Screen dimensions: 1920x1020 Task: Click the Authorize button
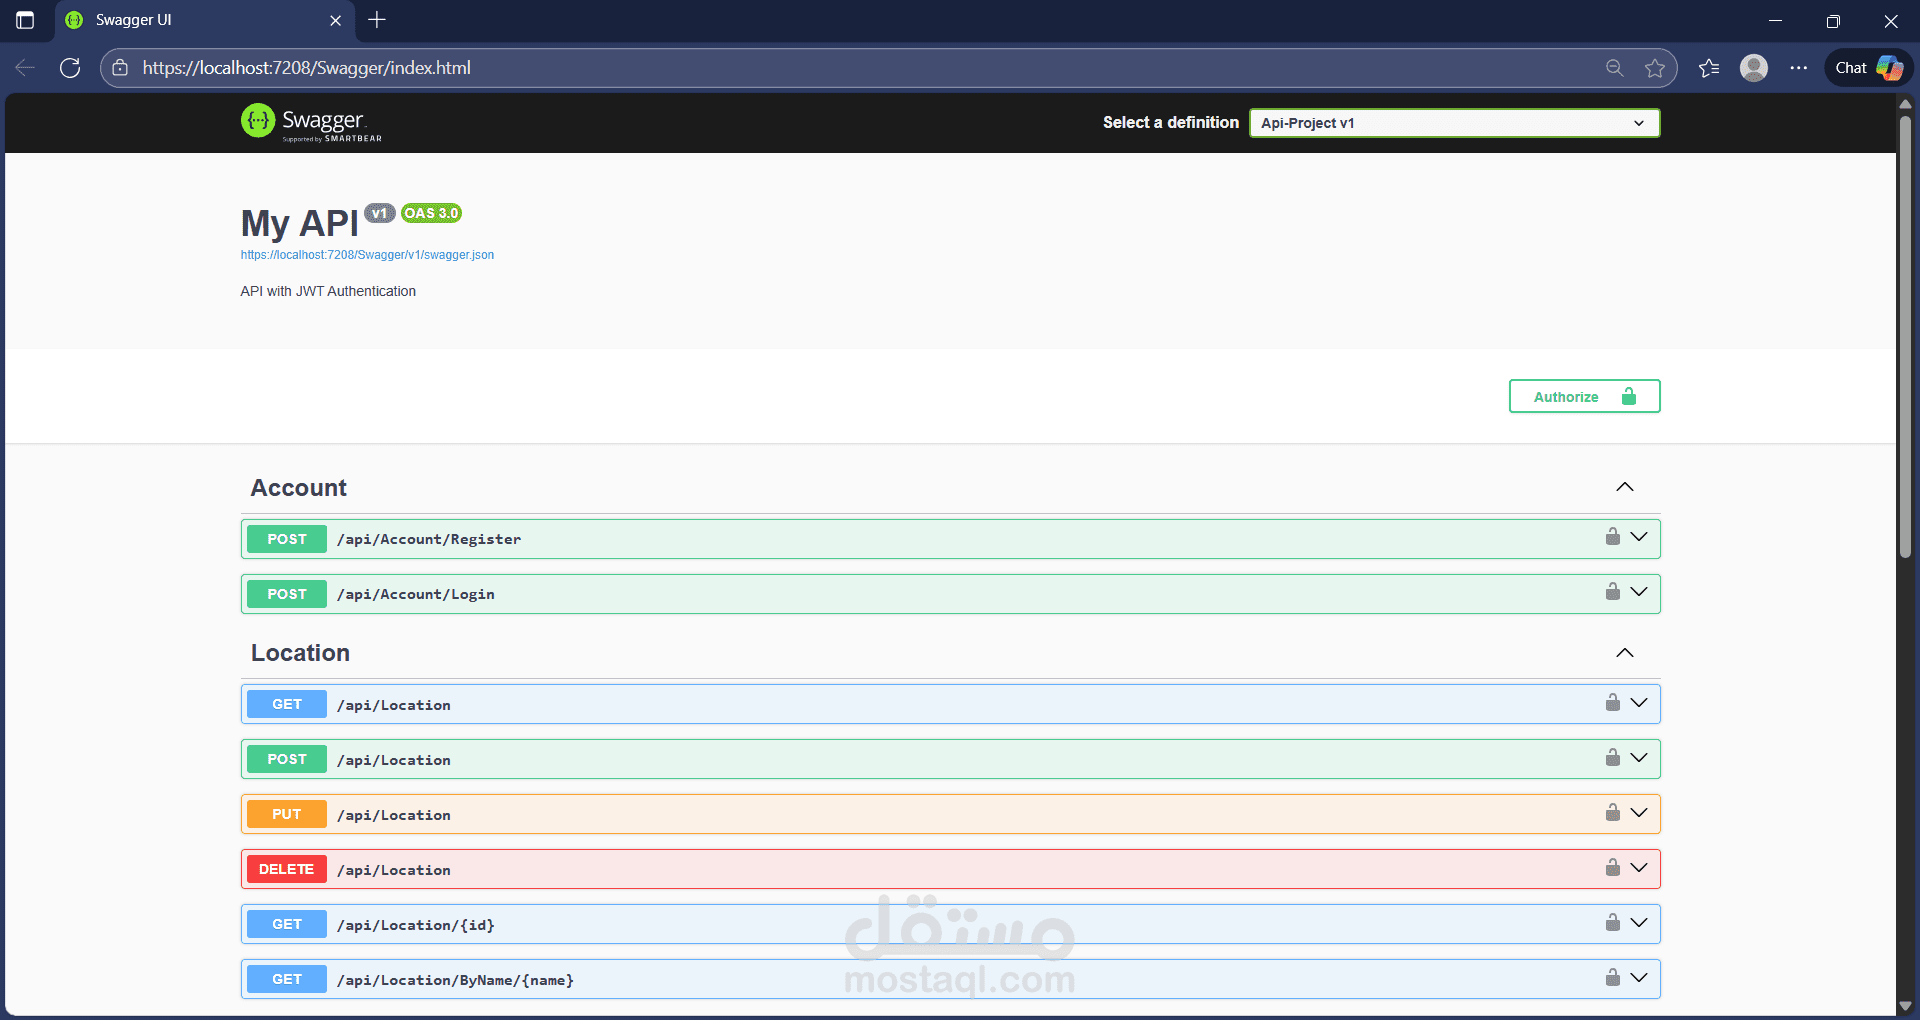(x=1583, y=396)
